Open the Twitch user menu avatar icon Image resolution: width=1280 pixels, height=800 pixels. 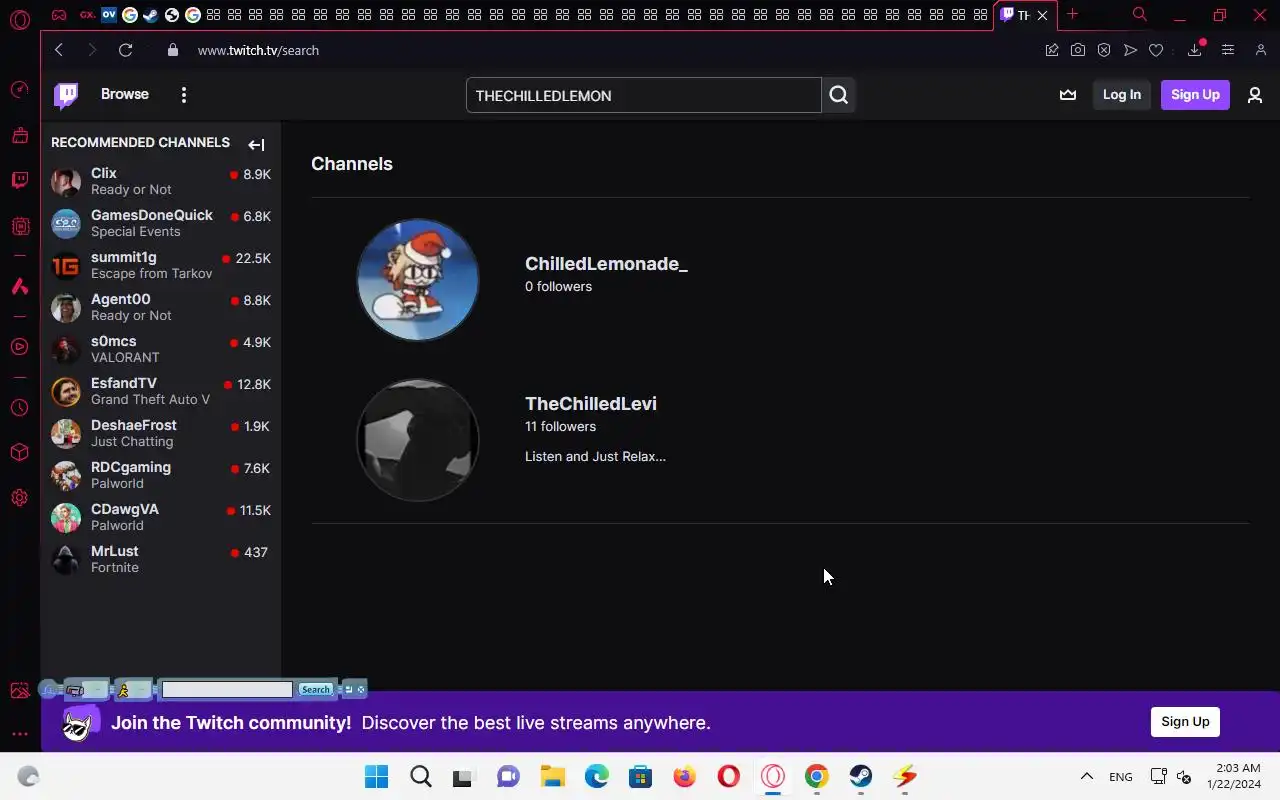click(1255, 95)
